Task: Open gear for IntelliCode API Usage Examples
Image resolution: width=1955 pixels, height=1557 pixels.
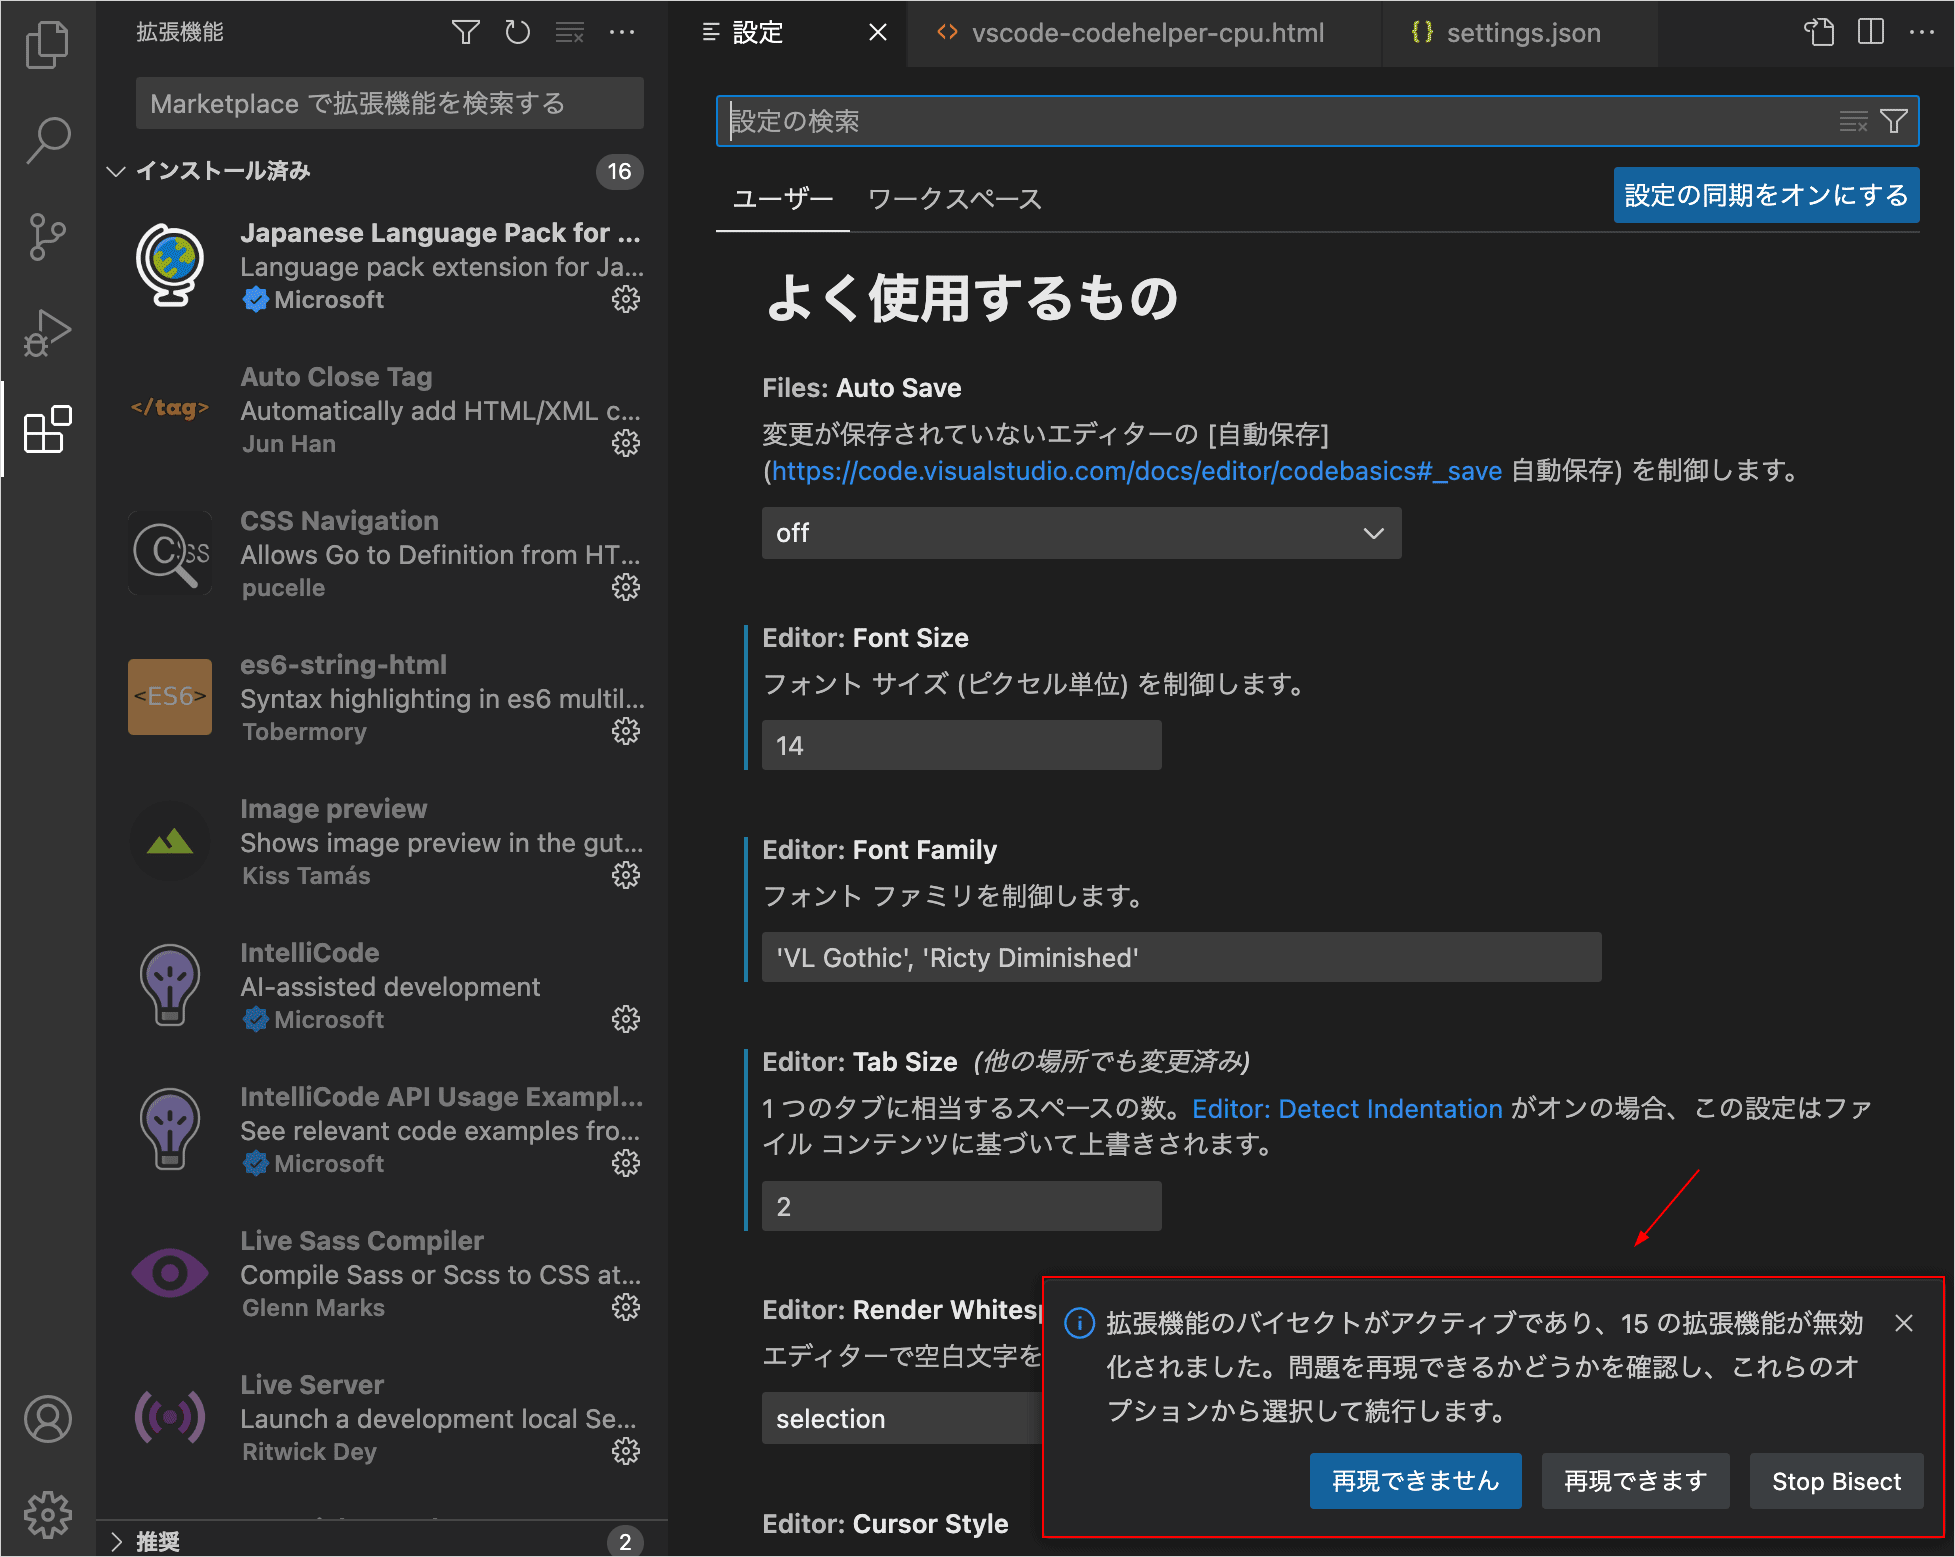Action: click(x=626, y=1163)
